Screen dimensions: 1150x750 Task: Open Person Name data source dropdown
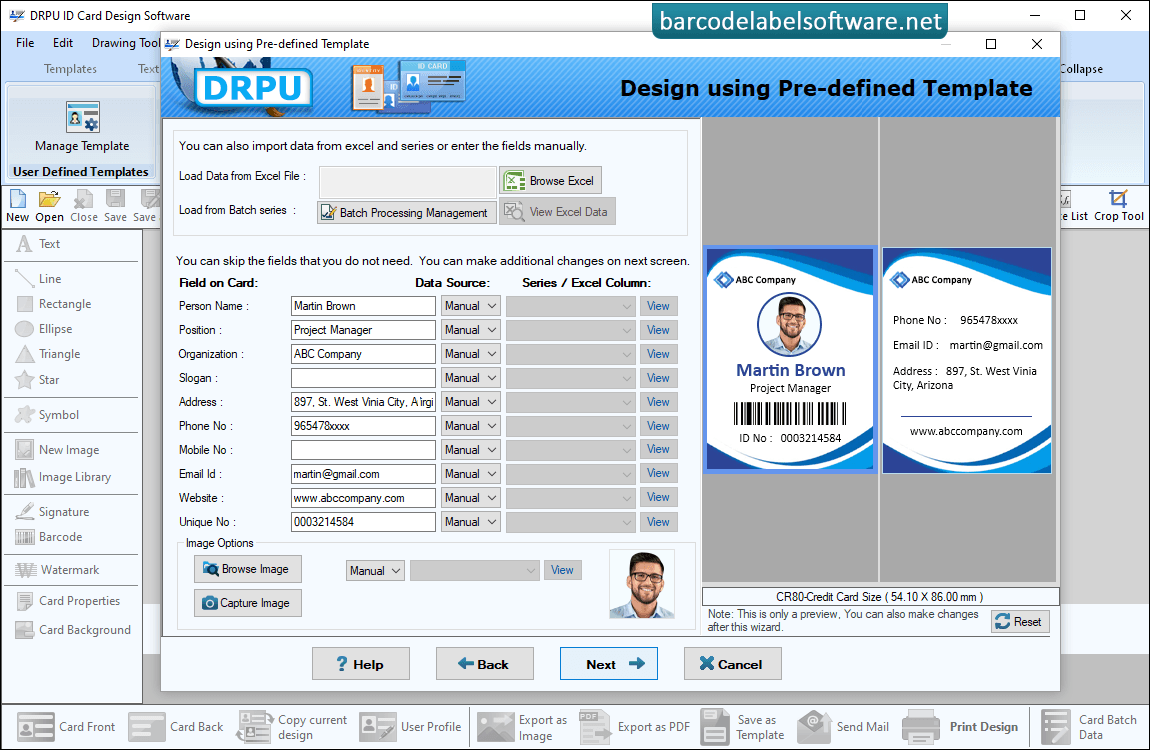click(x=470, y=306)
